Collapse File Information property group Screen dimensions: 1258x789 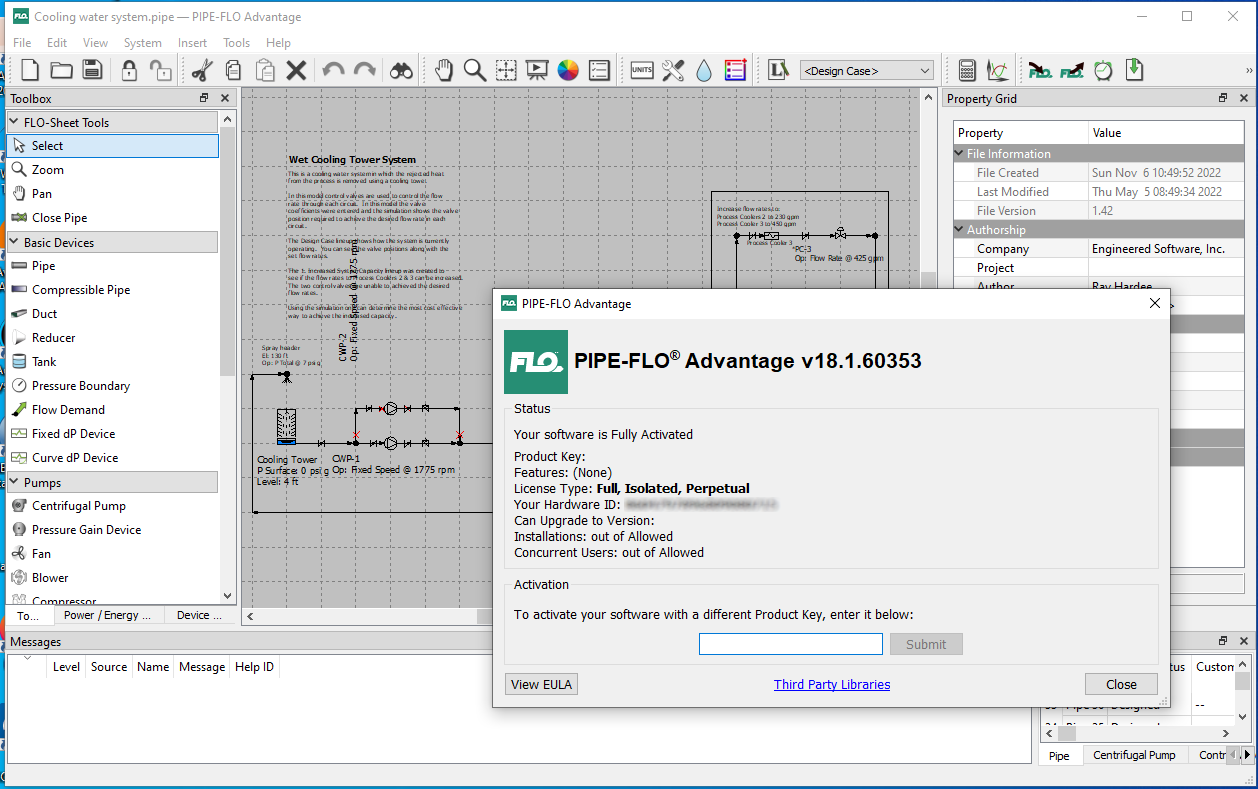pos(959,154)
